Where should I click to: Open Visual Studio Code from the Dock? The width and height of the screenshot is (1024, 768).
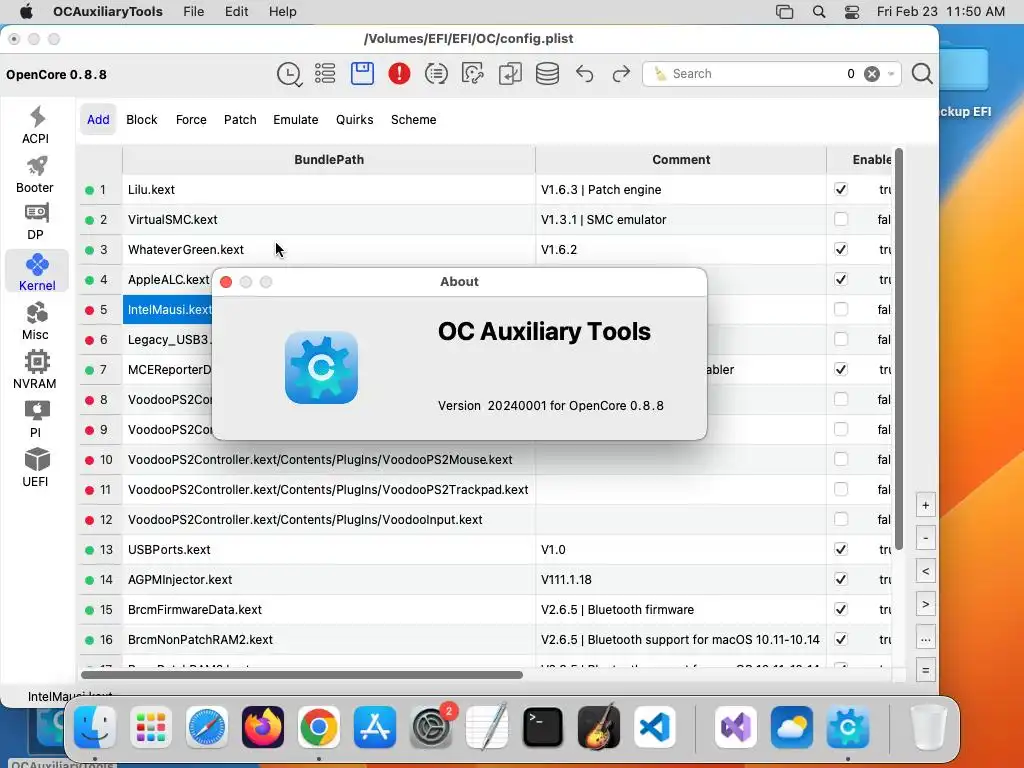coord(655,727)
